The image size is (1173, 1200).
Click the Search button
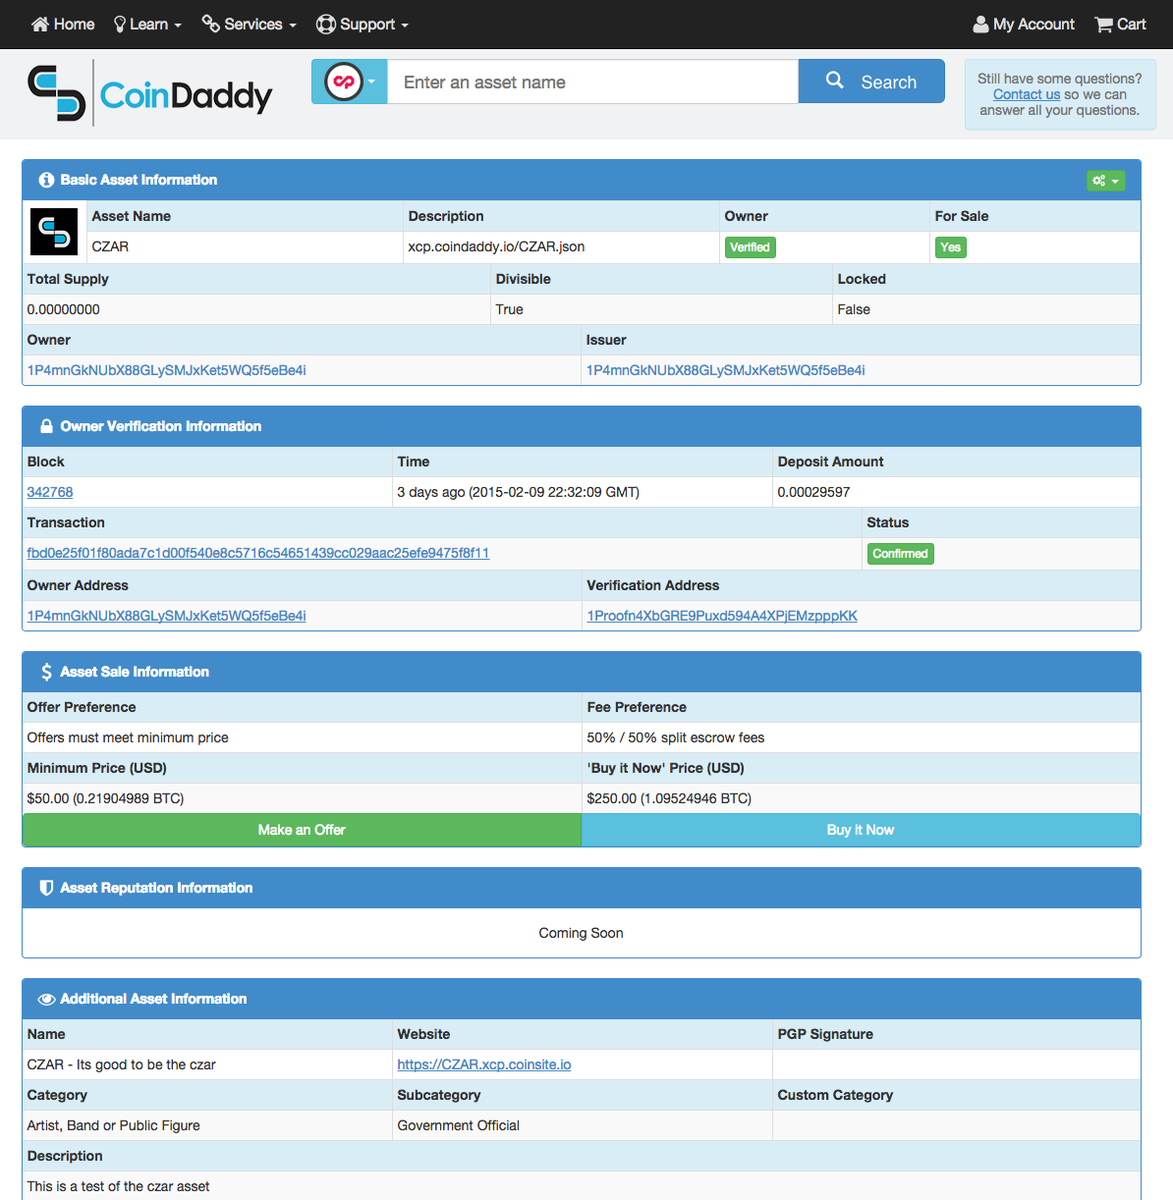pyautogui.click(x=871, y=82)
